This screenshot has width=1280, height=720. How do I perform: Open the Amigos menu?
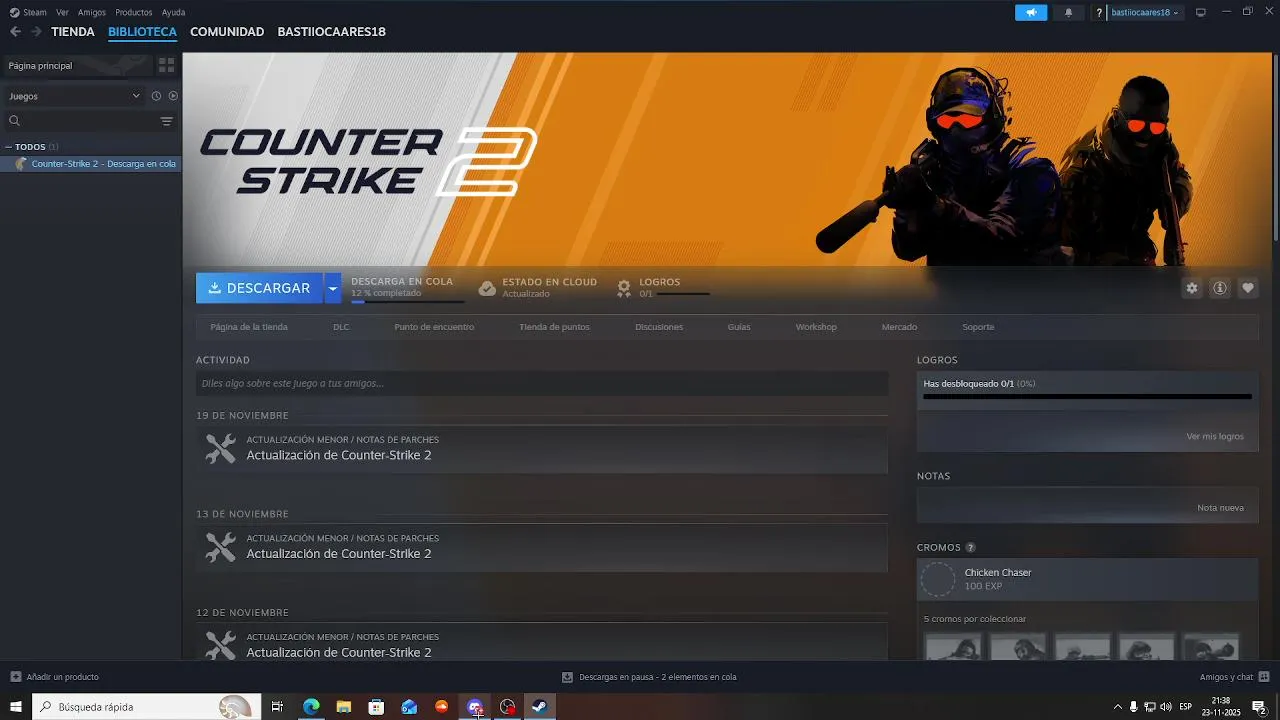point(92,12)
